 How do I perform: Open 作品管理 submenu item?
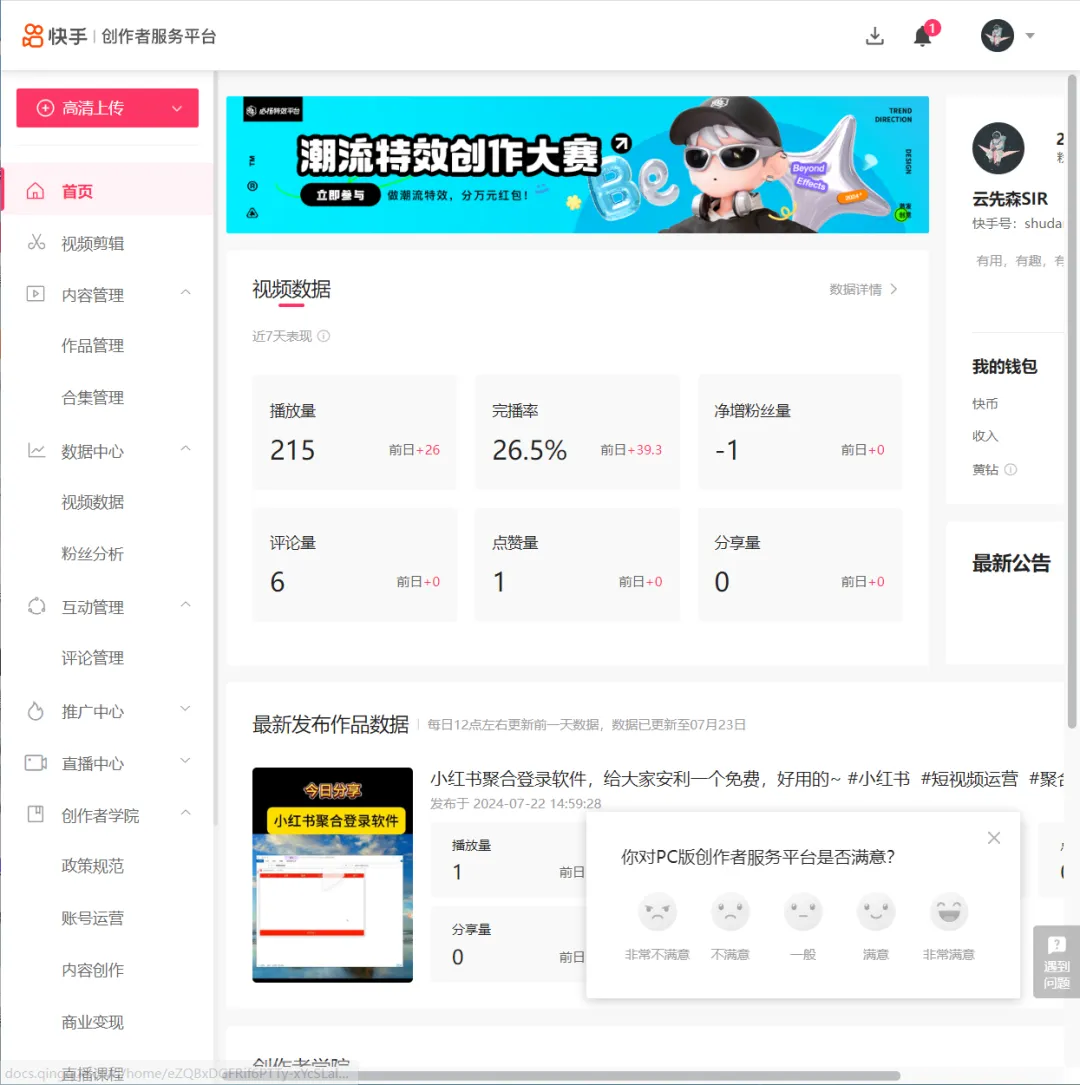click(93, 346)
